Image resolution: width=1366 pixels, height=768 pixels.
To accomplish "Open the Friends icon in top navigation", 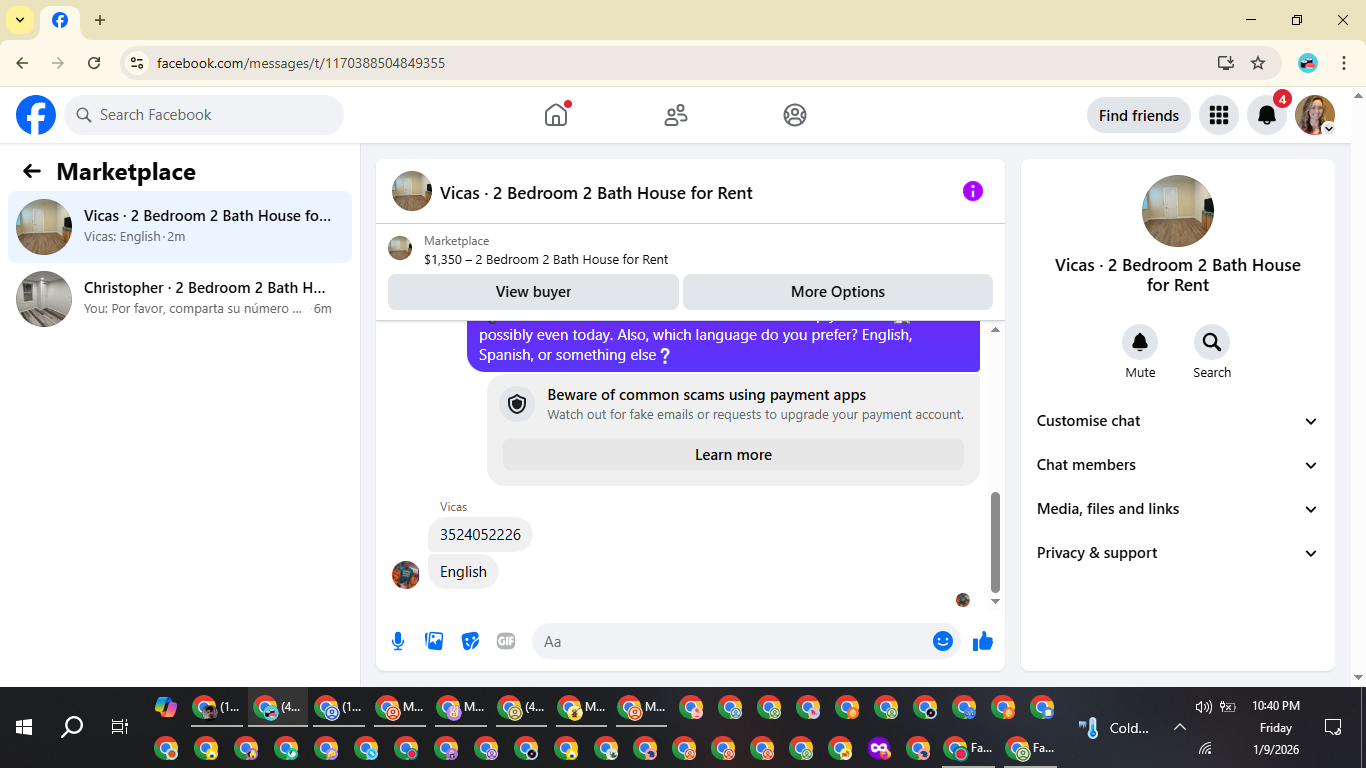I will (676, 115).
